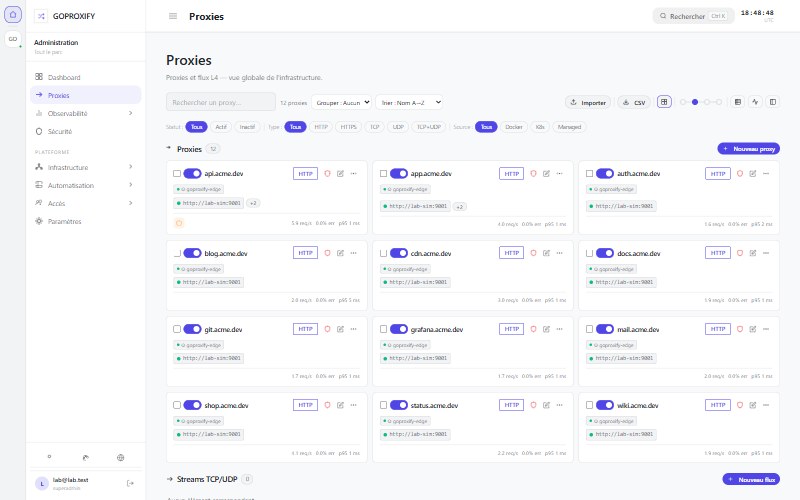
Task: Set density slider to third step
Action: 707,102
